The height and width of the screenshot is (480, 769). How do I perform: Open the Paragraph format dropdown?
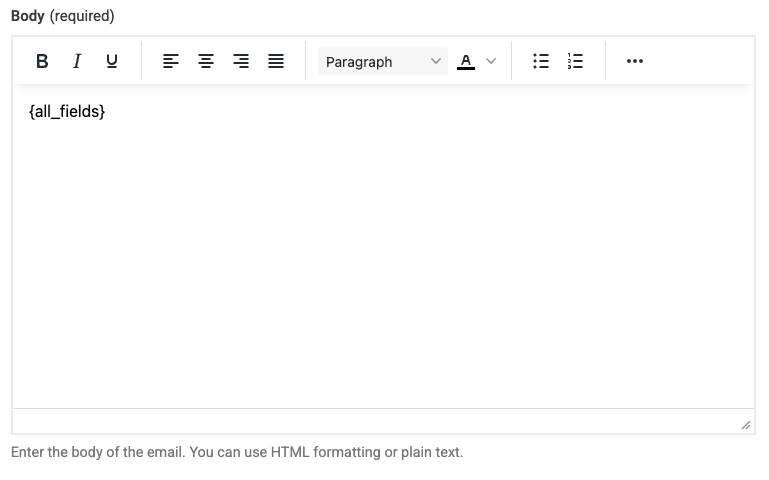(x=372, y=61)
